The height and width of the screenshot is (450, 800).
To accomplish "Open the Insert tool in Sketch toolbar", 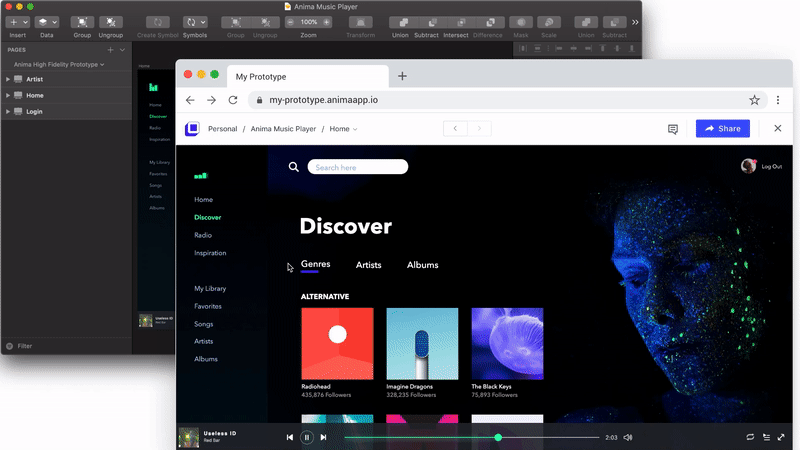I will pyautogui.click(x=17, y=22).
